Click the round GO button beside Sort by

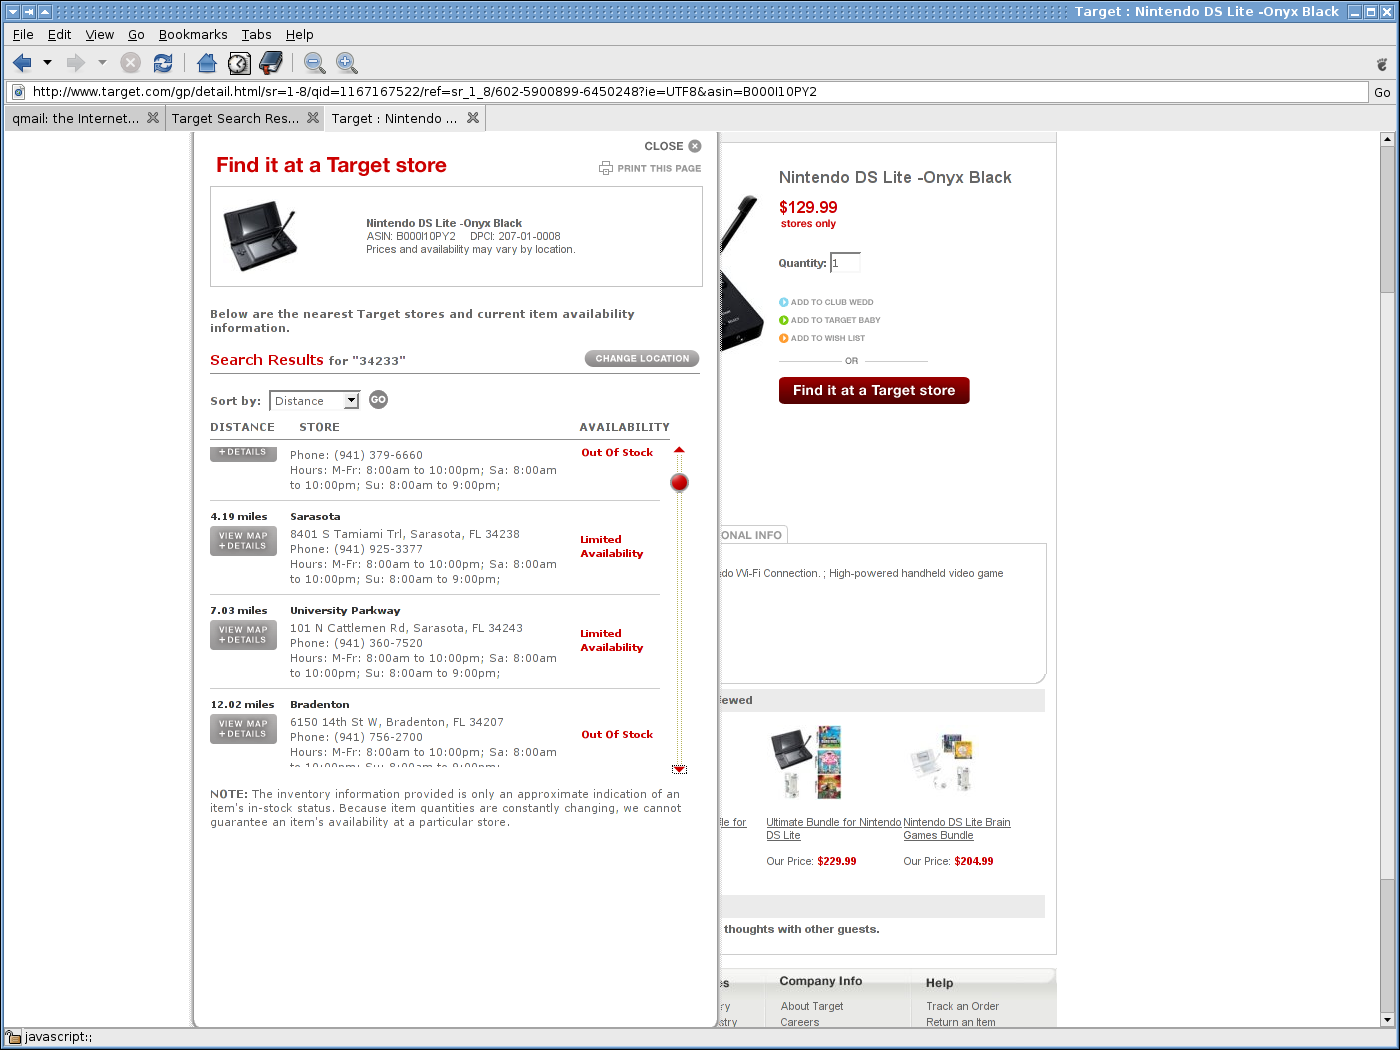pos(378,400)
